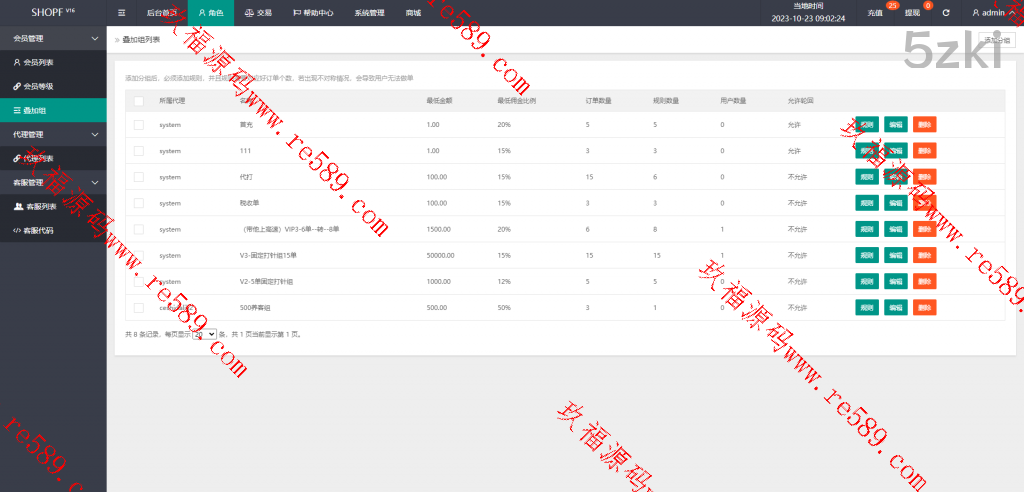1024x492 pixels.
Task: Click the 添加分组 button
Action: tap(996, 40)
